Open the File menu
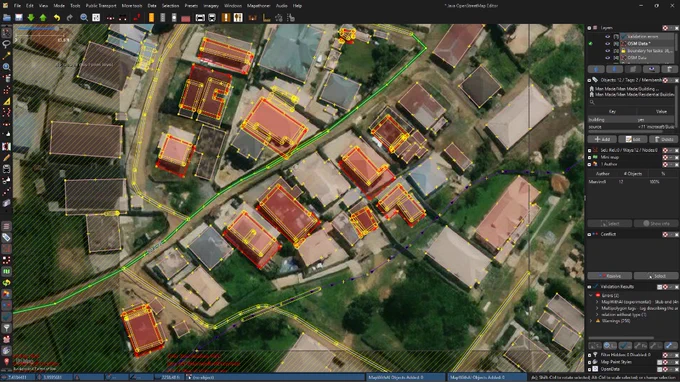680x382 pixels. point(17,6)
